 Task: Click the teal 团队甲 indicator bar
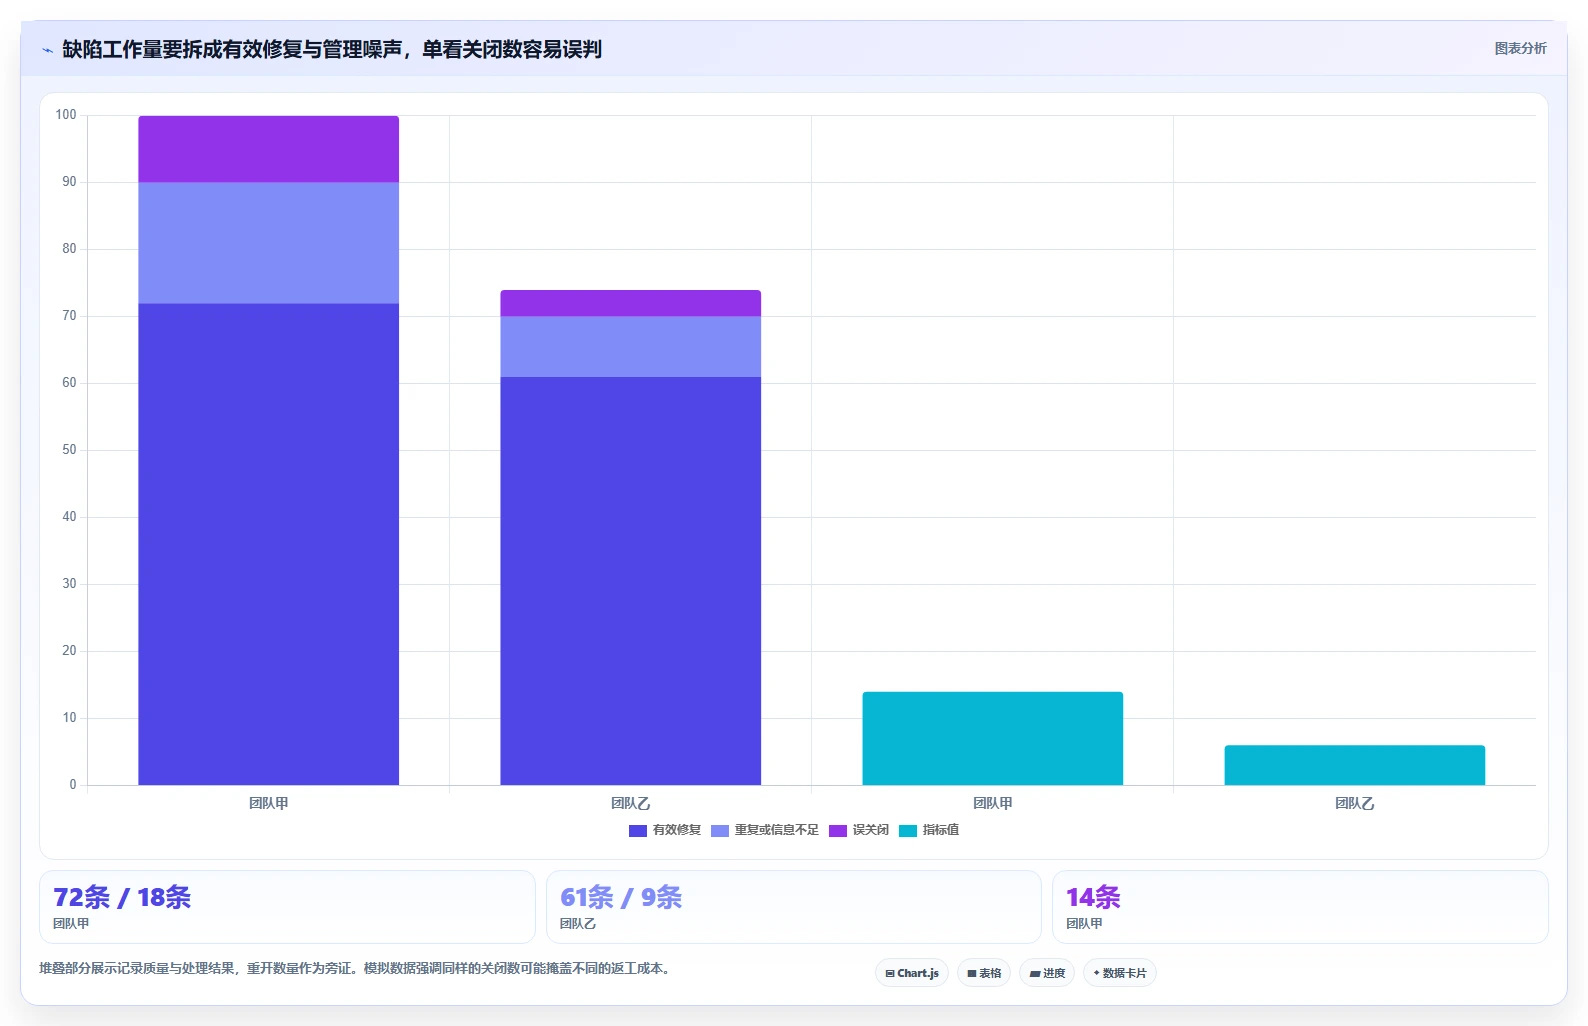993,738
